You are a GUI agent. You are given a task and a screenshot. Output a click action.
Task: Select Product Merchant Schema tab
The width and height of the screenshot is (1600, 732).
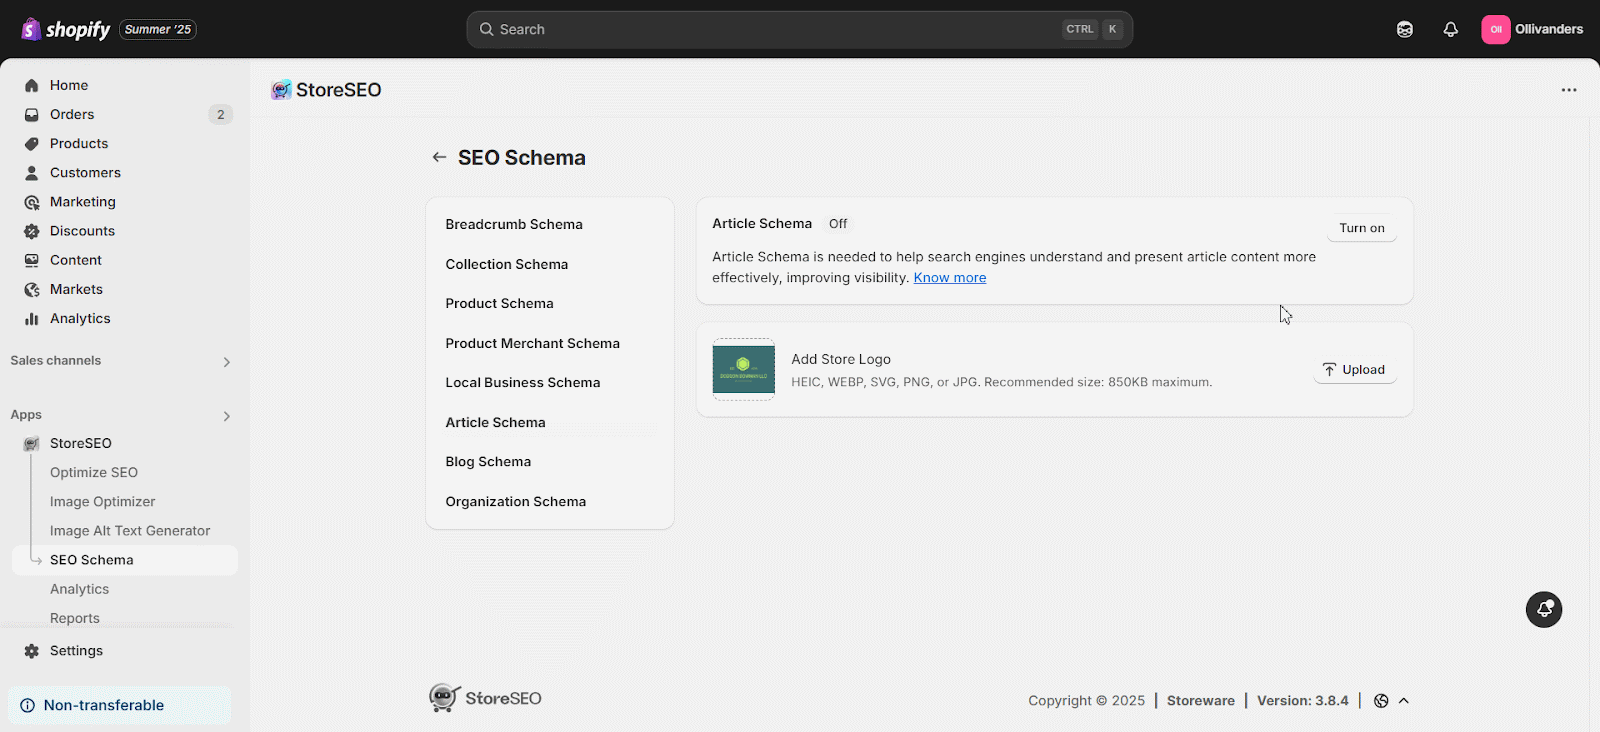tap(550, 343)
